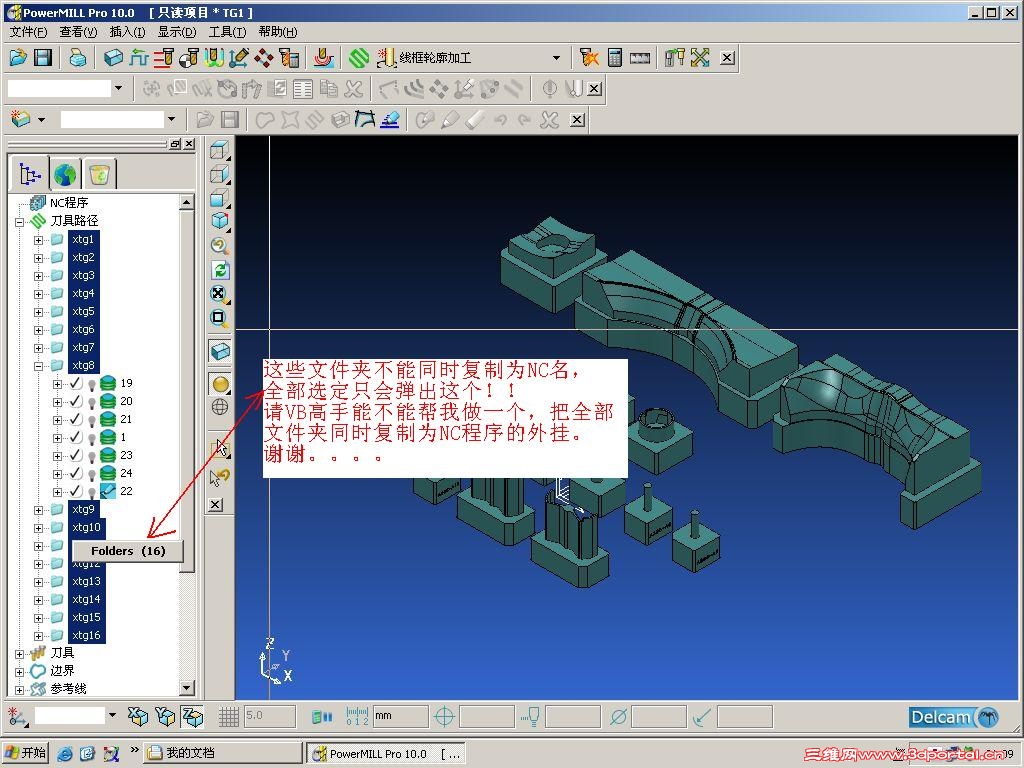The image size is (1024, 768).
Task: Open the 显示(D) menu
Action: (x=177, y=32)
